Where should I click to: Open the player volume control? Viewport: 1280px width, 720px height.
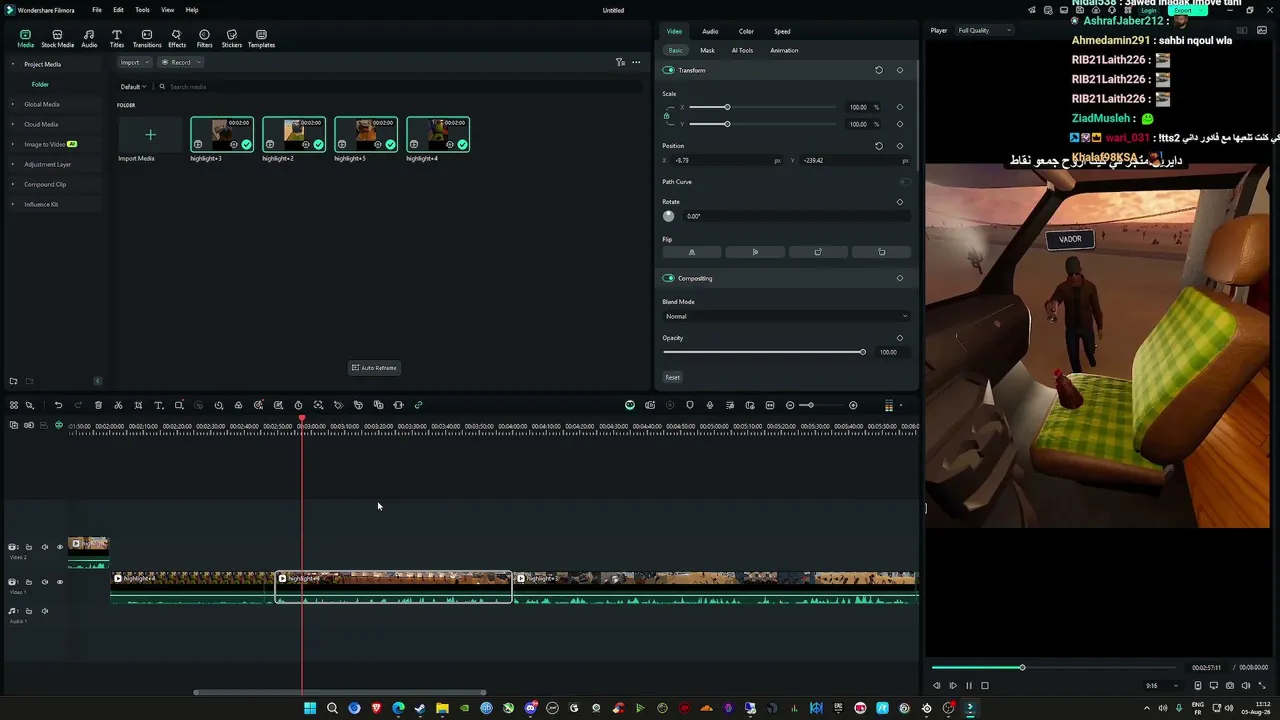(1246, 686)
